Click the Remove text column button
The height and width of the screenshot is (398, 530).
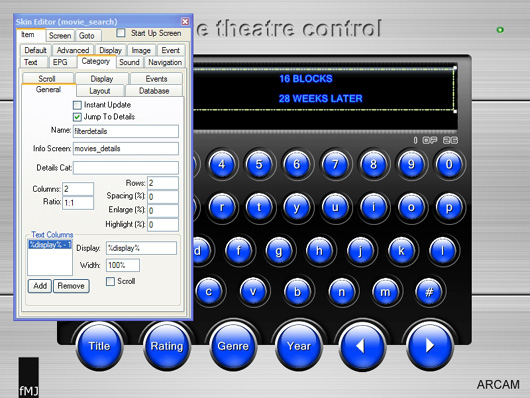(x=71, y=286)
